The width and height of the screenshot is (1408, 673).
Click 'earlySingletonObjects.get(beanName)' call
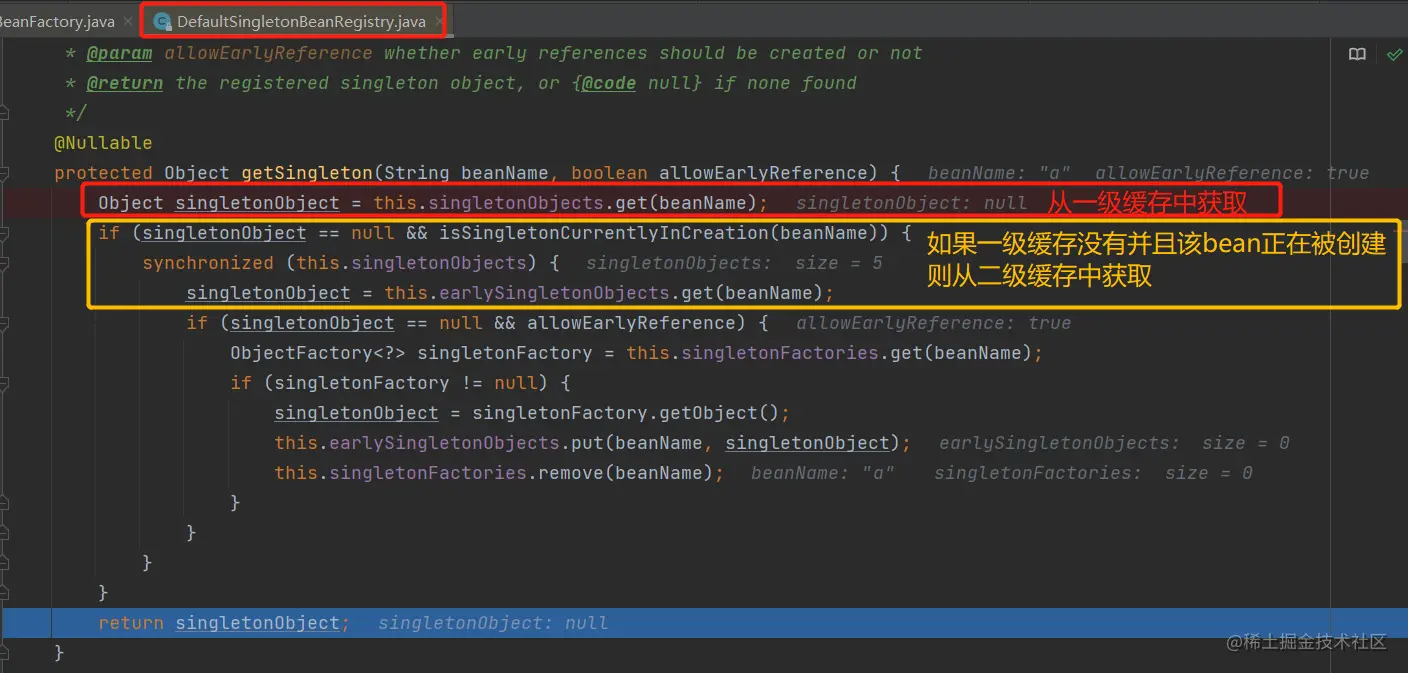tap(629, 293)
